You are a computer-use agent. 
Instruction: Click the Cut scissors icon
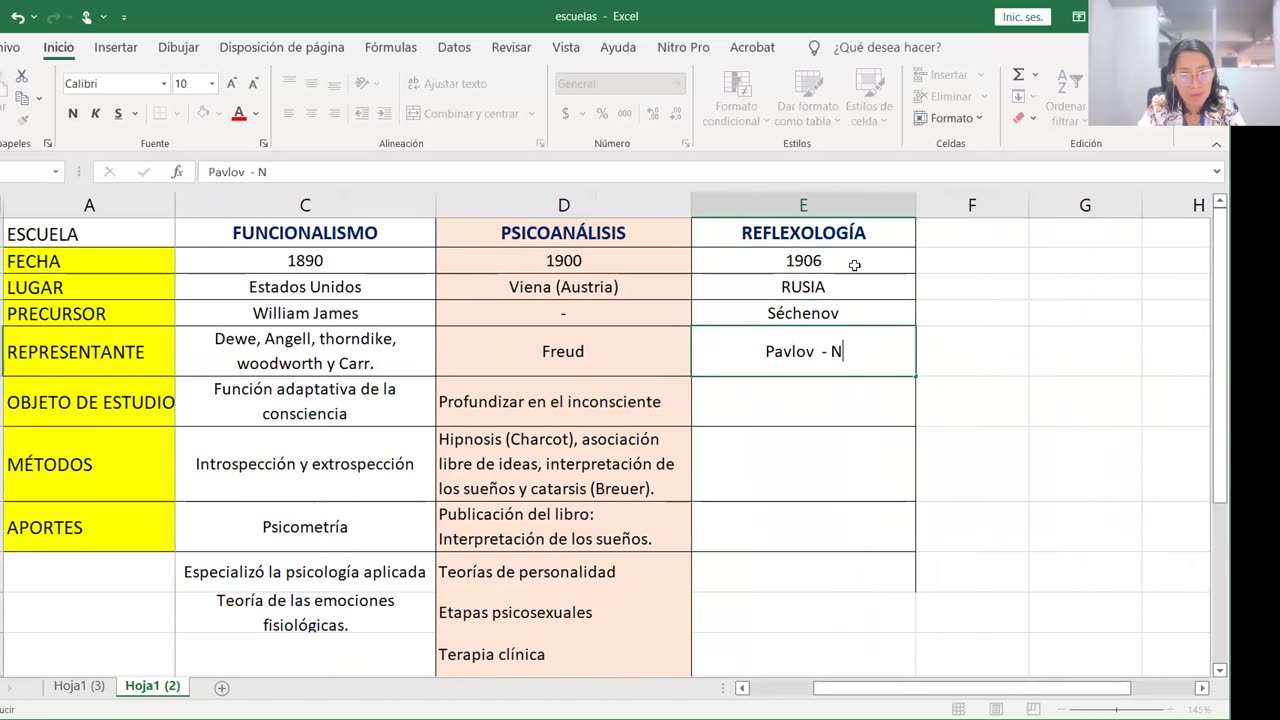pos(21,76)
